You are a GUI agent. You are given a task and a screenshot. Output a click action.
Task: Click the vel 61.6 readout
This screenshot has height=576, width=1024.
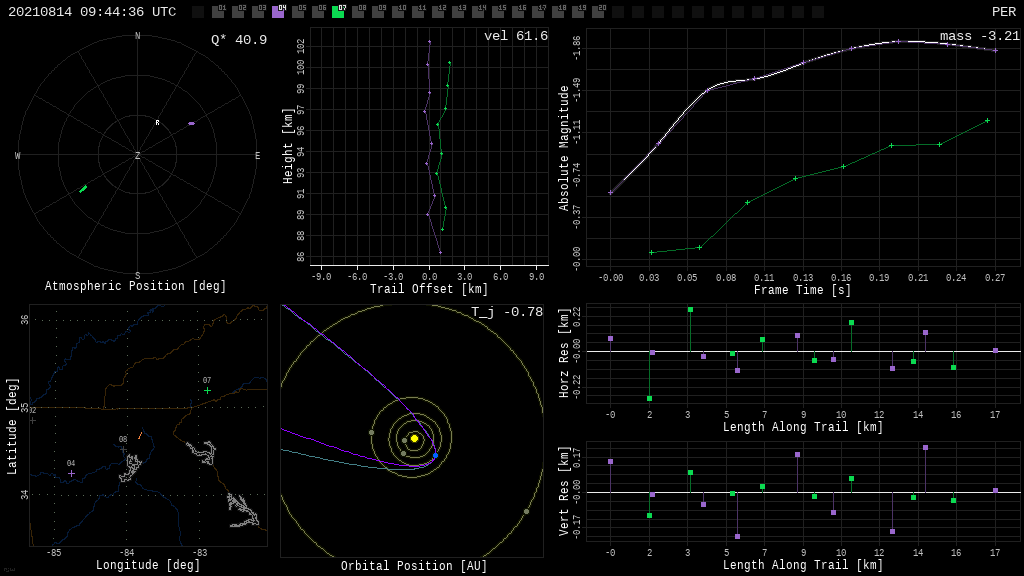515,36
